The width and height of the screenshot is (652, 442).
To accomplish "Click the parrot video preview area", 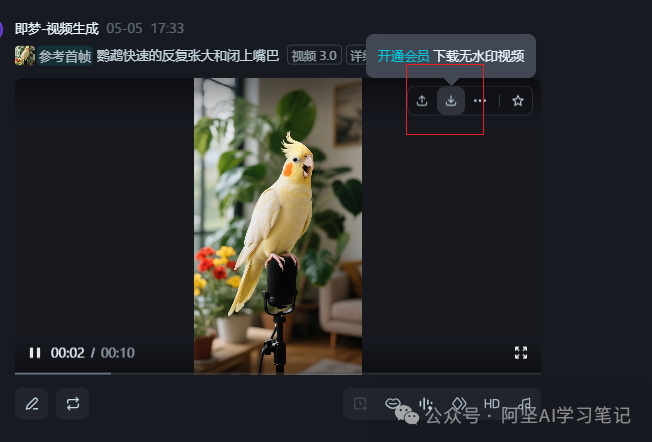I will pyautogui.click(x=278, y=226).
